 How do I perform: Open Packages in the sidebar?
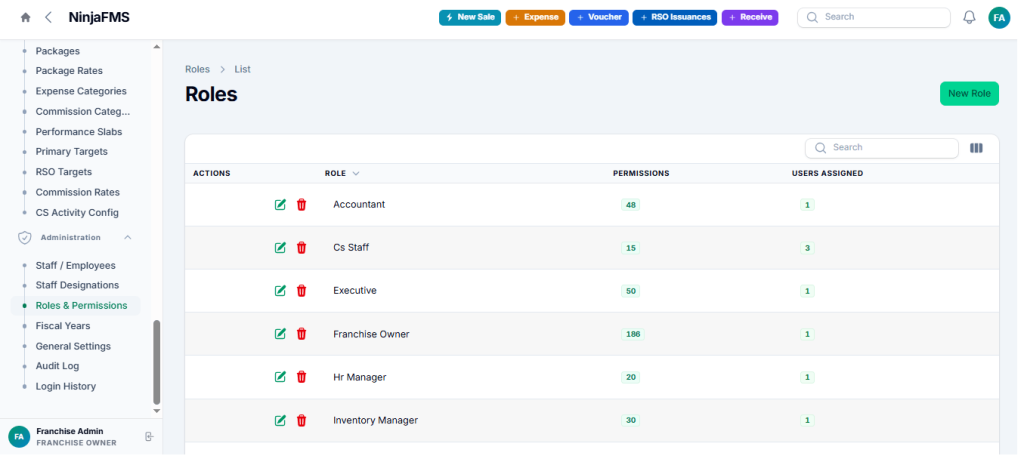[x=57, y=51]
